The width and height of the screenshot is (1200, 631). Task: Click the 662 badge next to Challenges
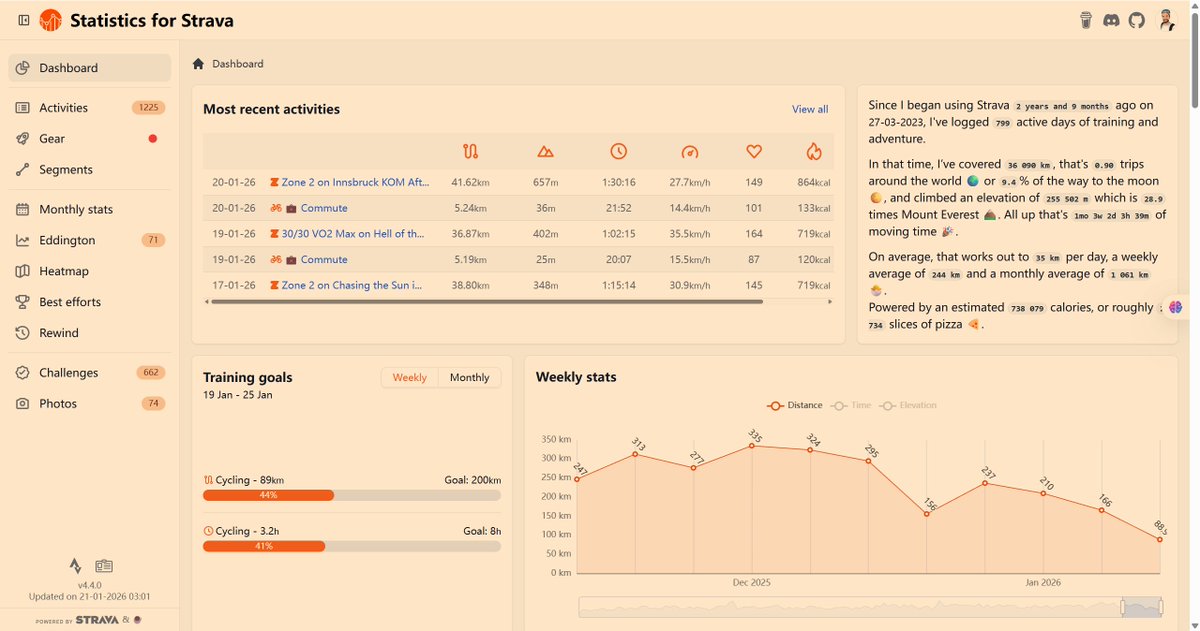(x=151, y=372)
